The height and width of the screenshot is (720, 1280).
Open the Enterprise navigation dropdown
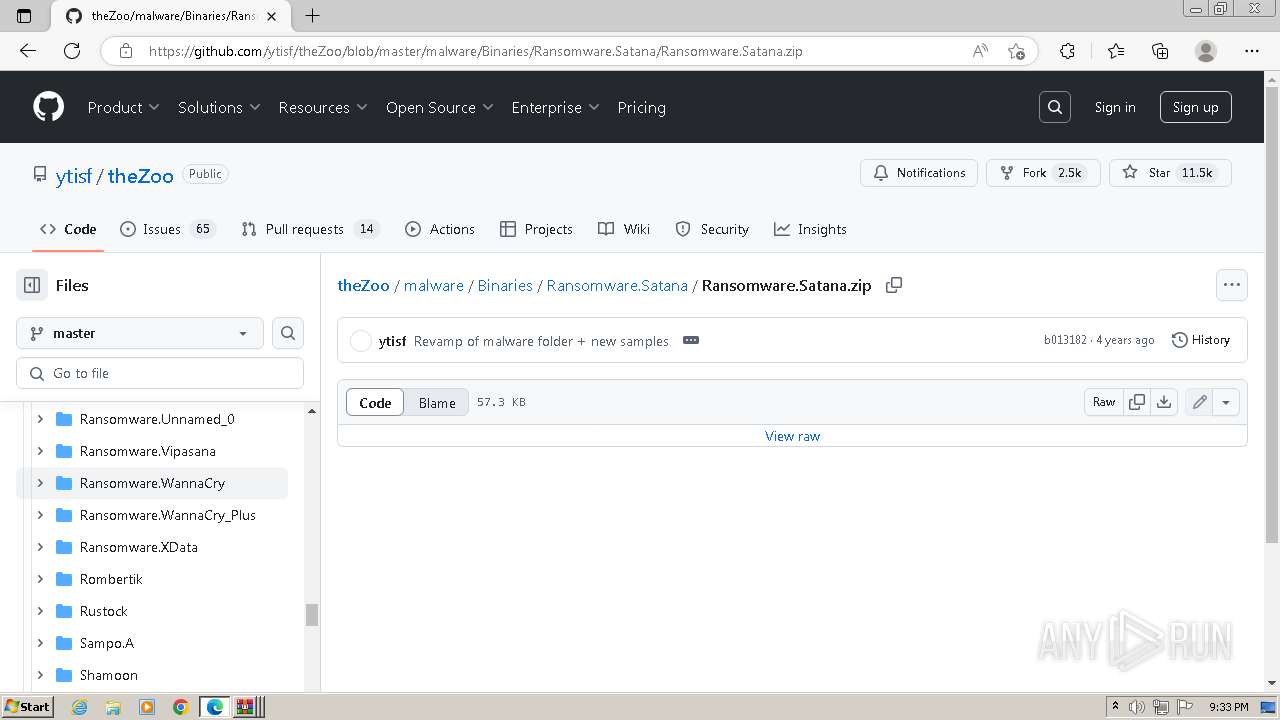[x=555, y=107]
